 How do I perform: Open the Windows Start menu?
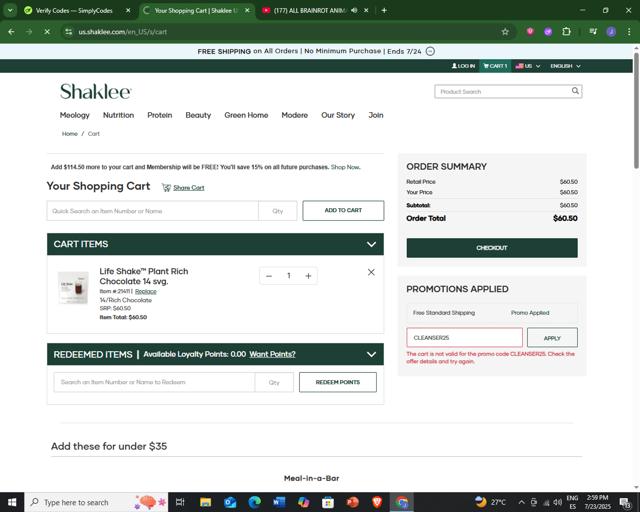[12, 502]
